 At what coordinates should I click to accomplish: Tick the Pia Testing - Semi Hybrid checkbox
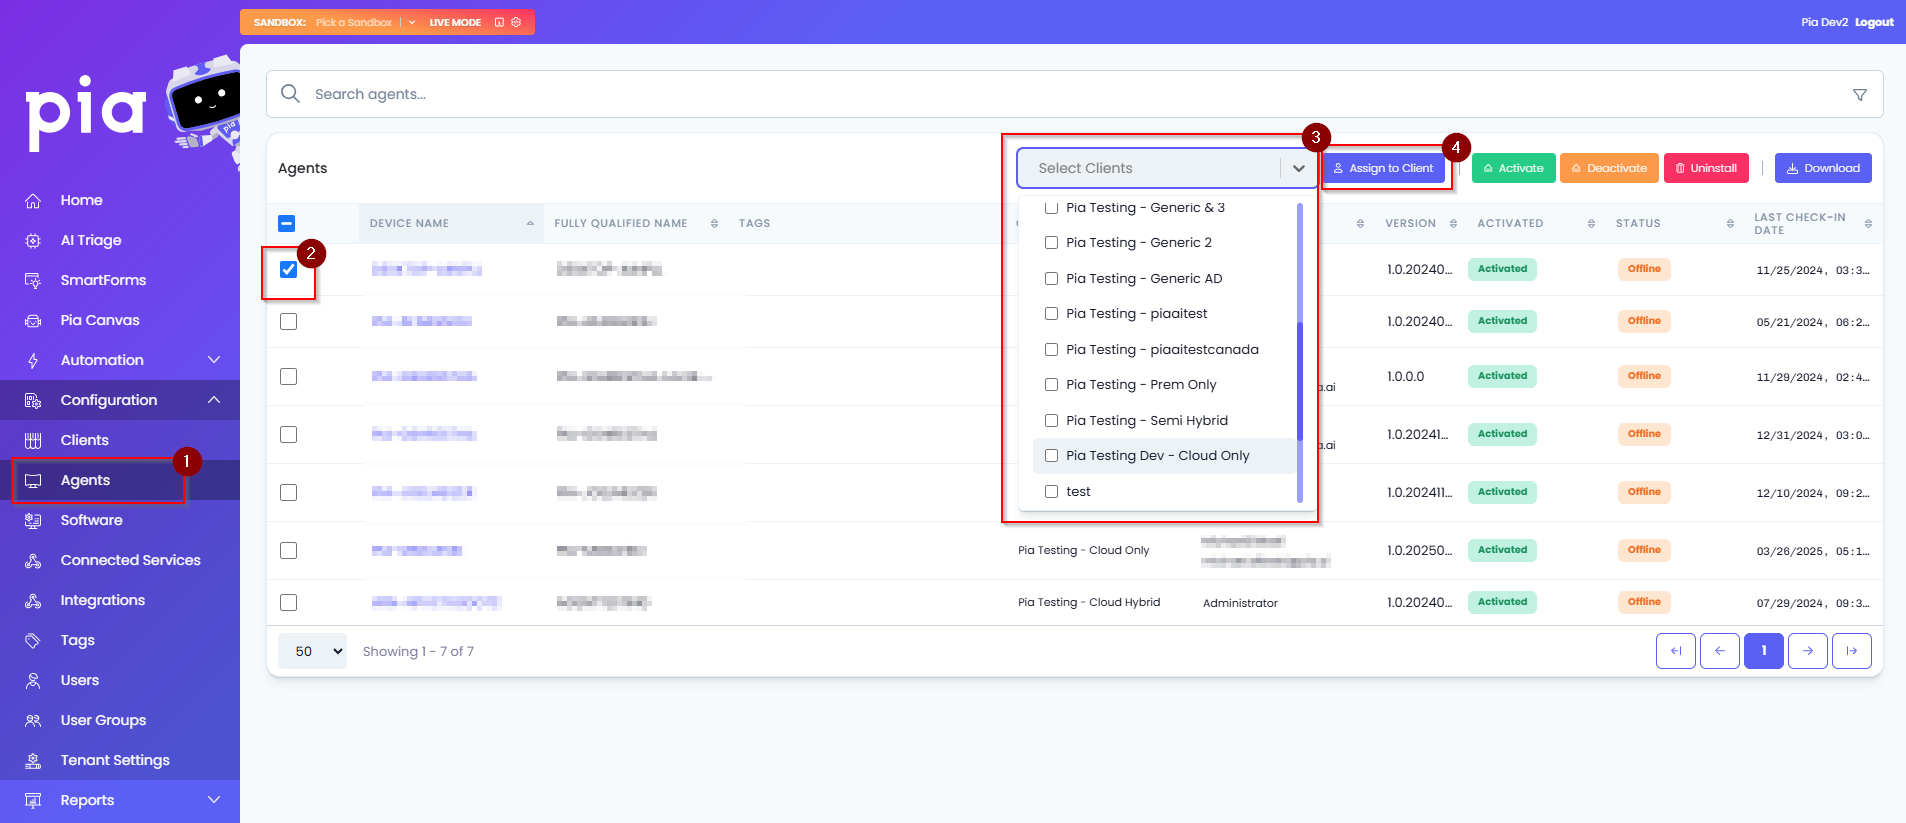coord(1051,421)
